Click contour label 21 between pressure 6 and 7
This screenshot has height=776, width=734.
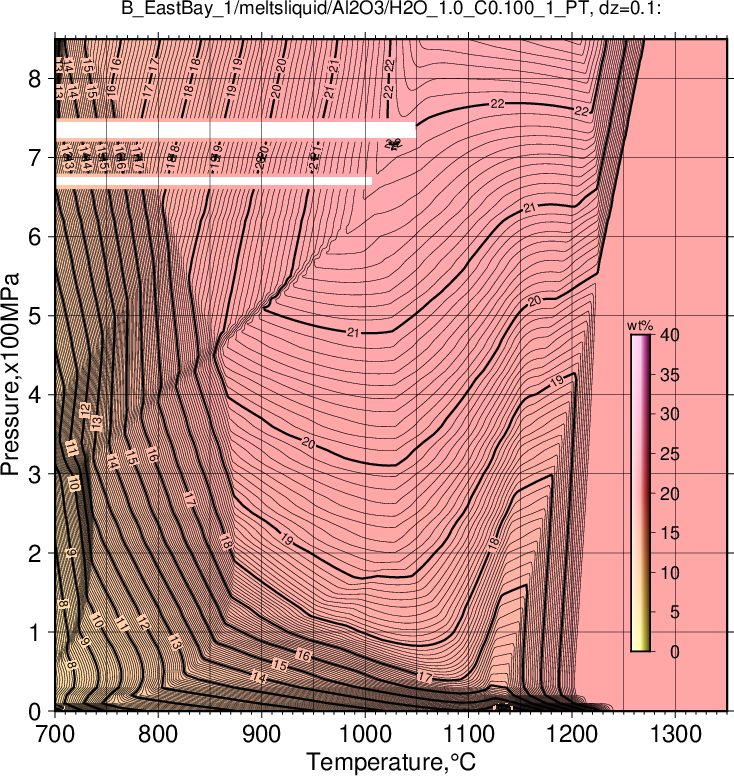(530, 208)
